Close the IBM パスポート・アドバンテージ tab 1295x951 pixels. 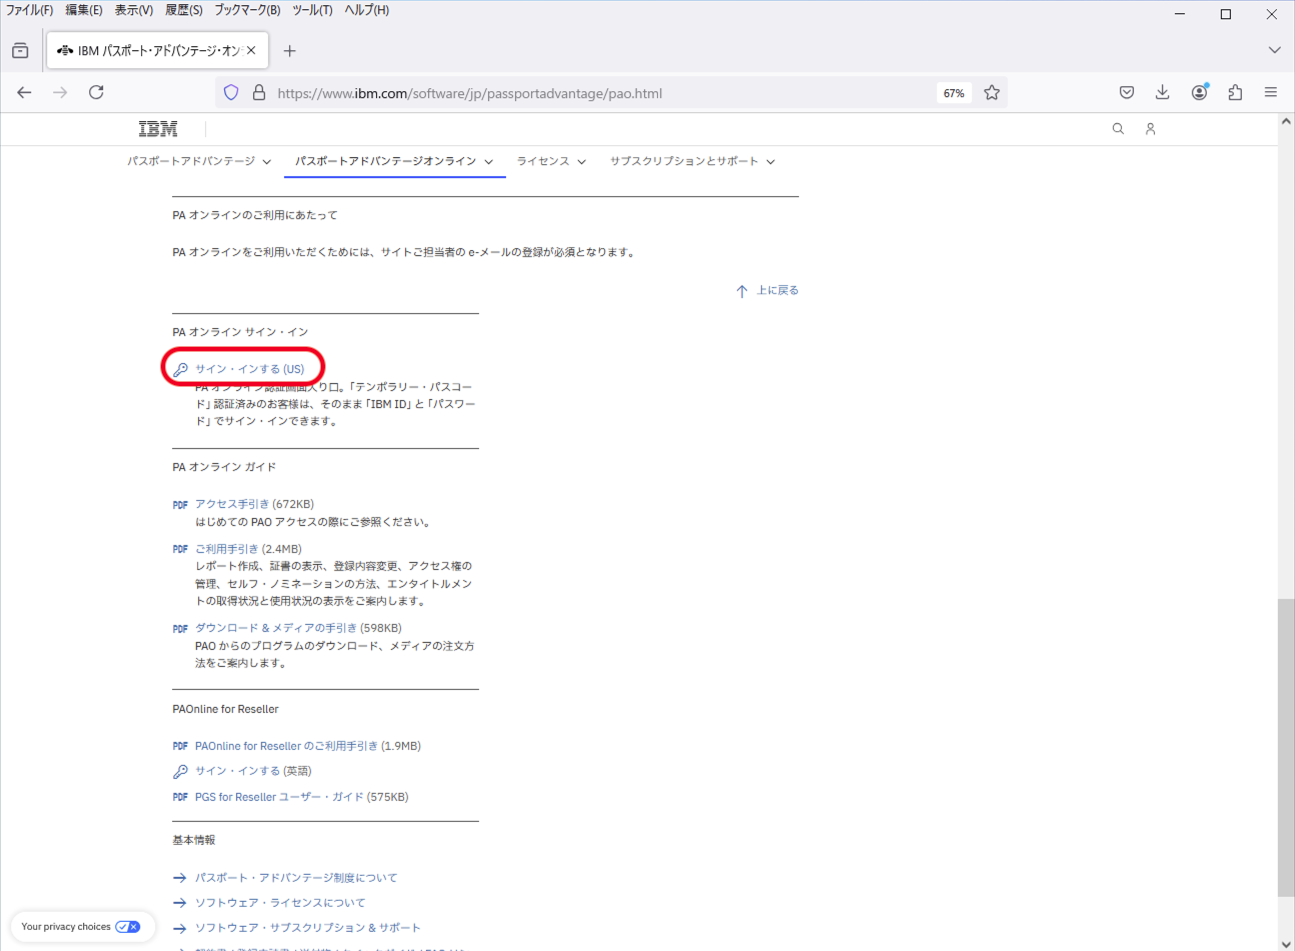(x=251, y=50)
